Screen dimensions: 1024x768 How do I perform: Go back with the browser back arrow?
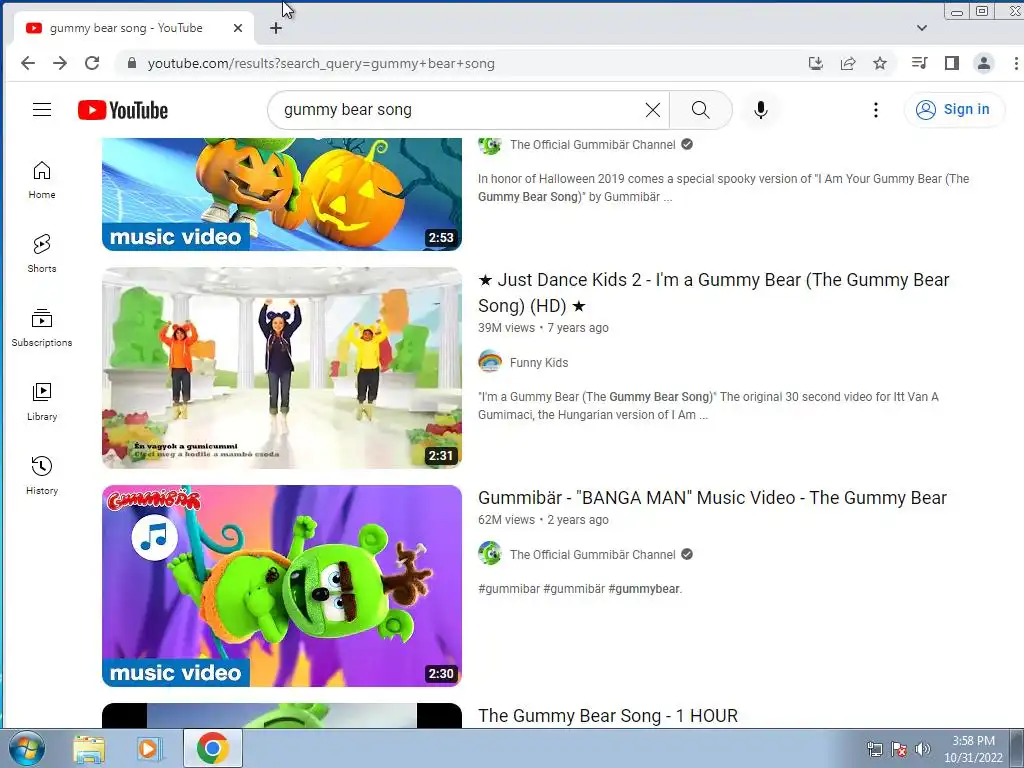27,63
